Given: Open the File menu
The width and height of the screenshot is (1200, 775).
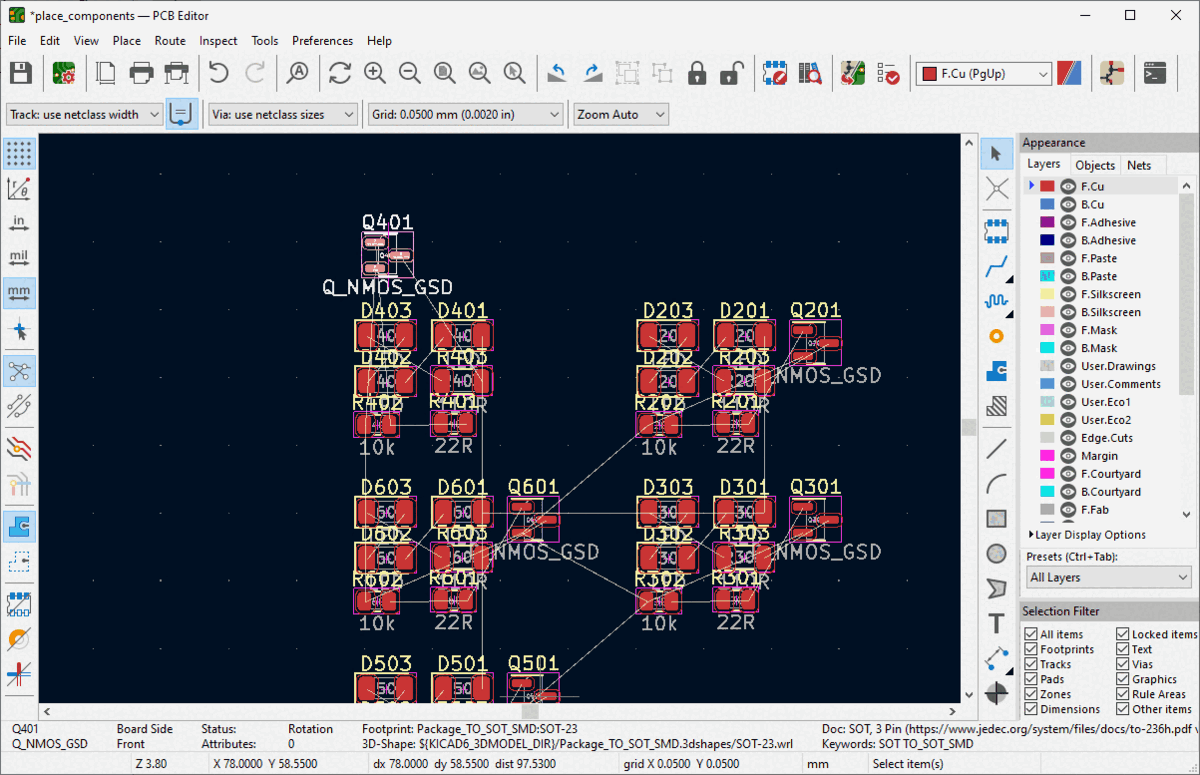Looking at the screenshot, I should coord(17,41).
